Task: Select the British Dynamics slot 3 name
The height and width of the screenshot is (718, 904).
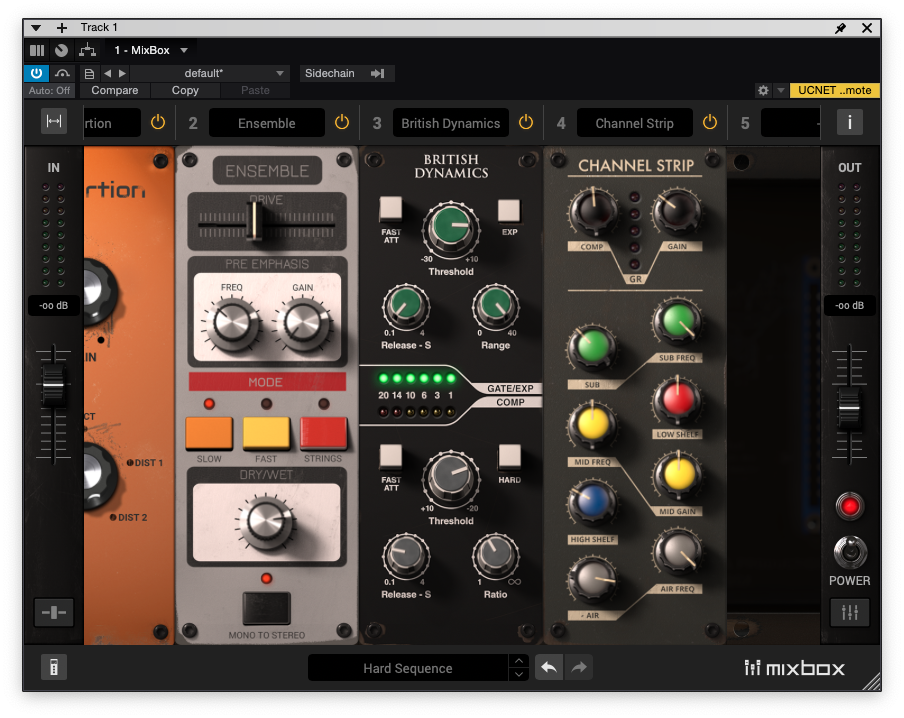Action: pyautogui.click(x=451, y=123)
